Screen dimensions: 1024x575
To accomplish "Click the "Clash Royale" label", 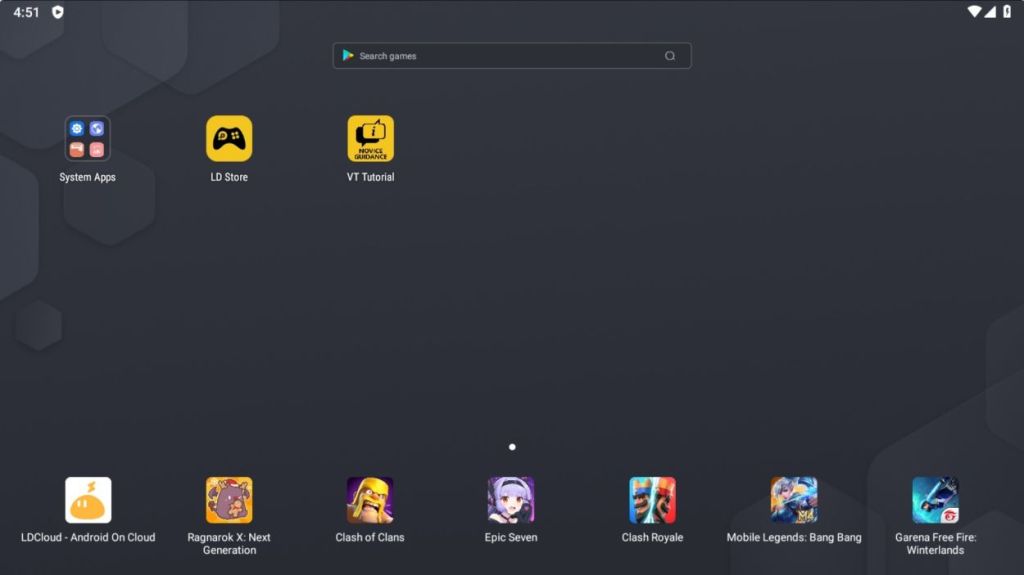I will (652, 537).
